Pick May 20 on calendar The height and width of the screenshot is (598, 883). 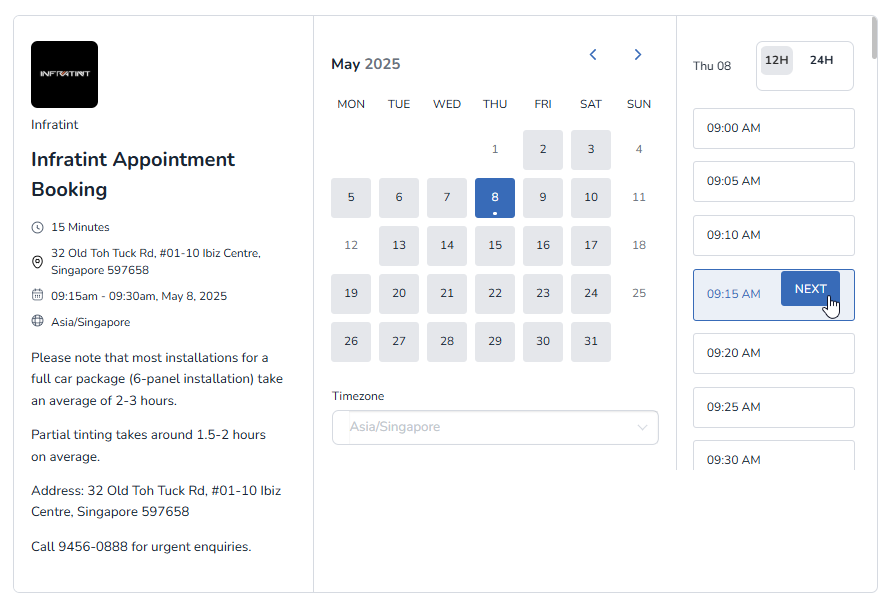click(x=399, y=293)
